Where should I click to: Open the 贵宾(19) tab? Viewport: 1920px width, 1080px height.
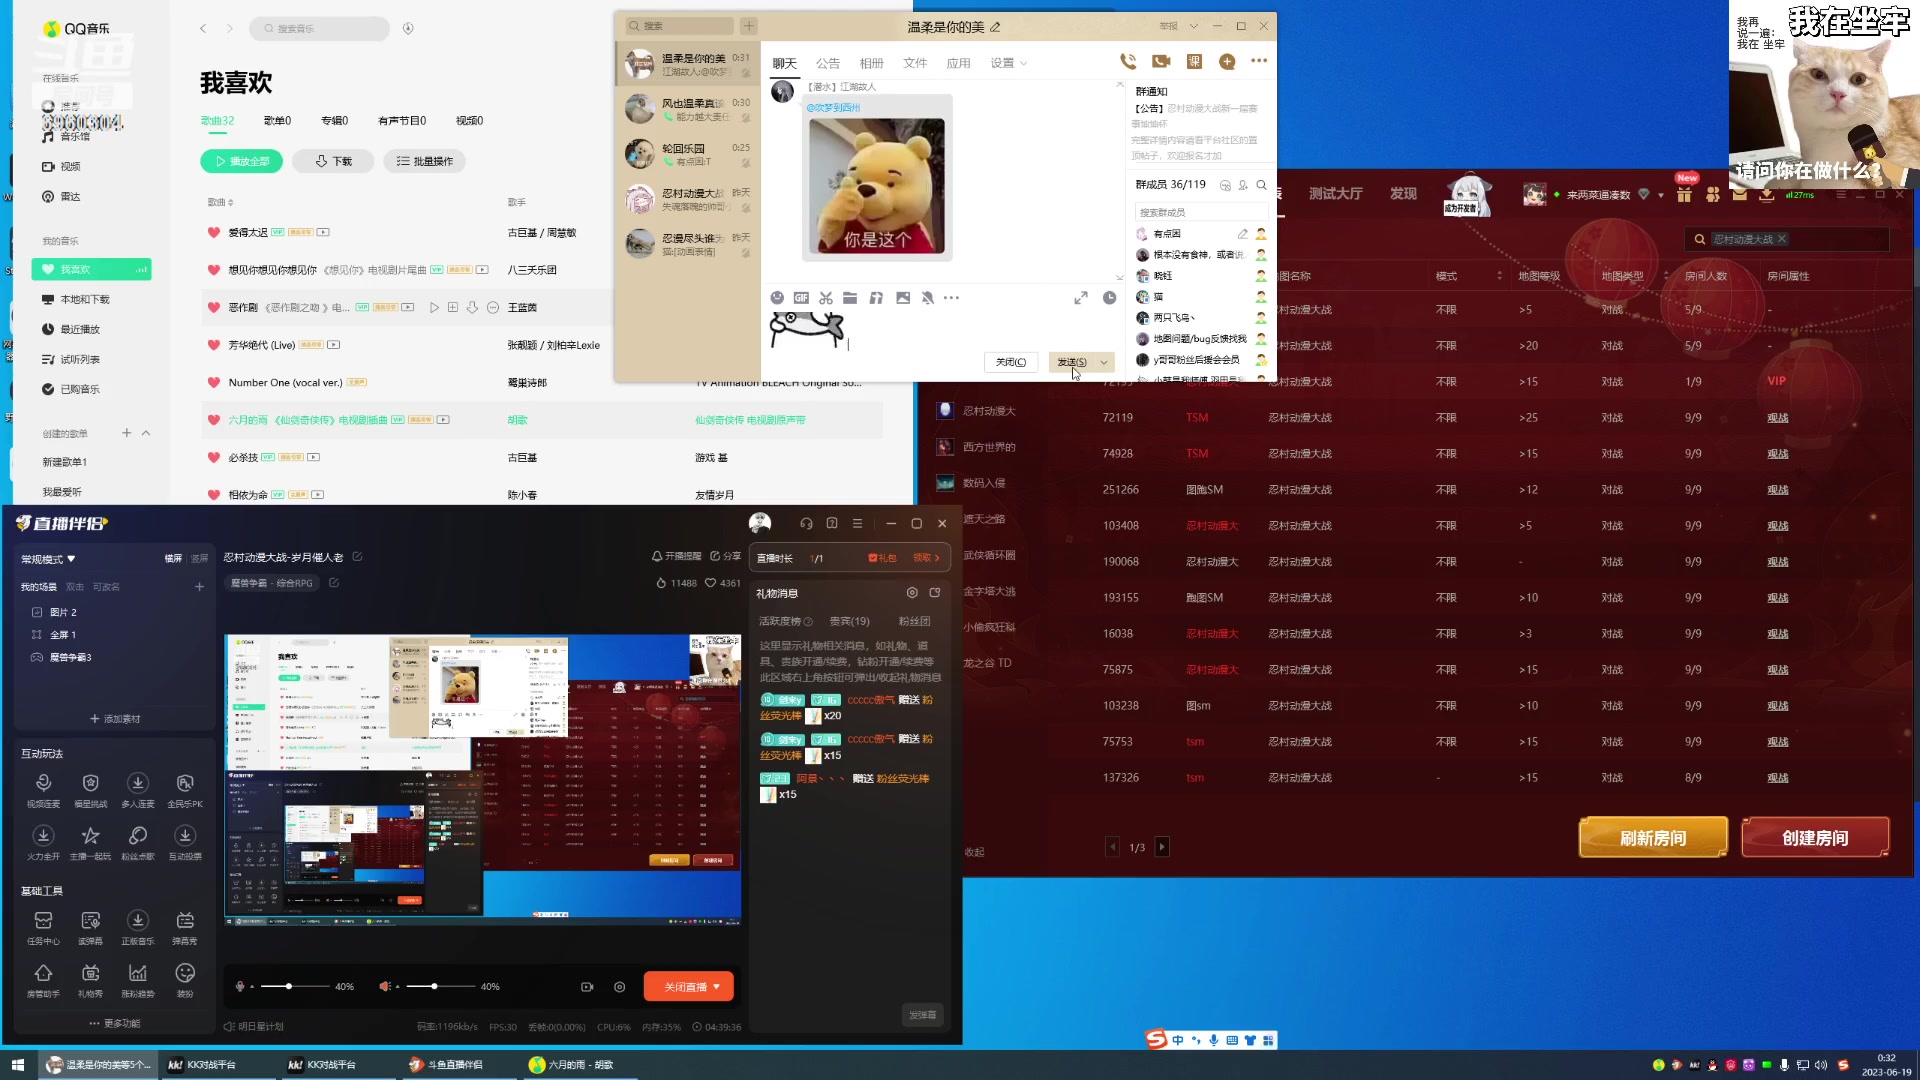point(850,621)
